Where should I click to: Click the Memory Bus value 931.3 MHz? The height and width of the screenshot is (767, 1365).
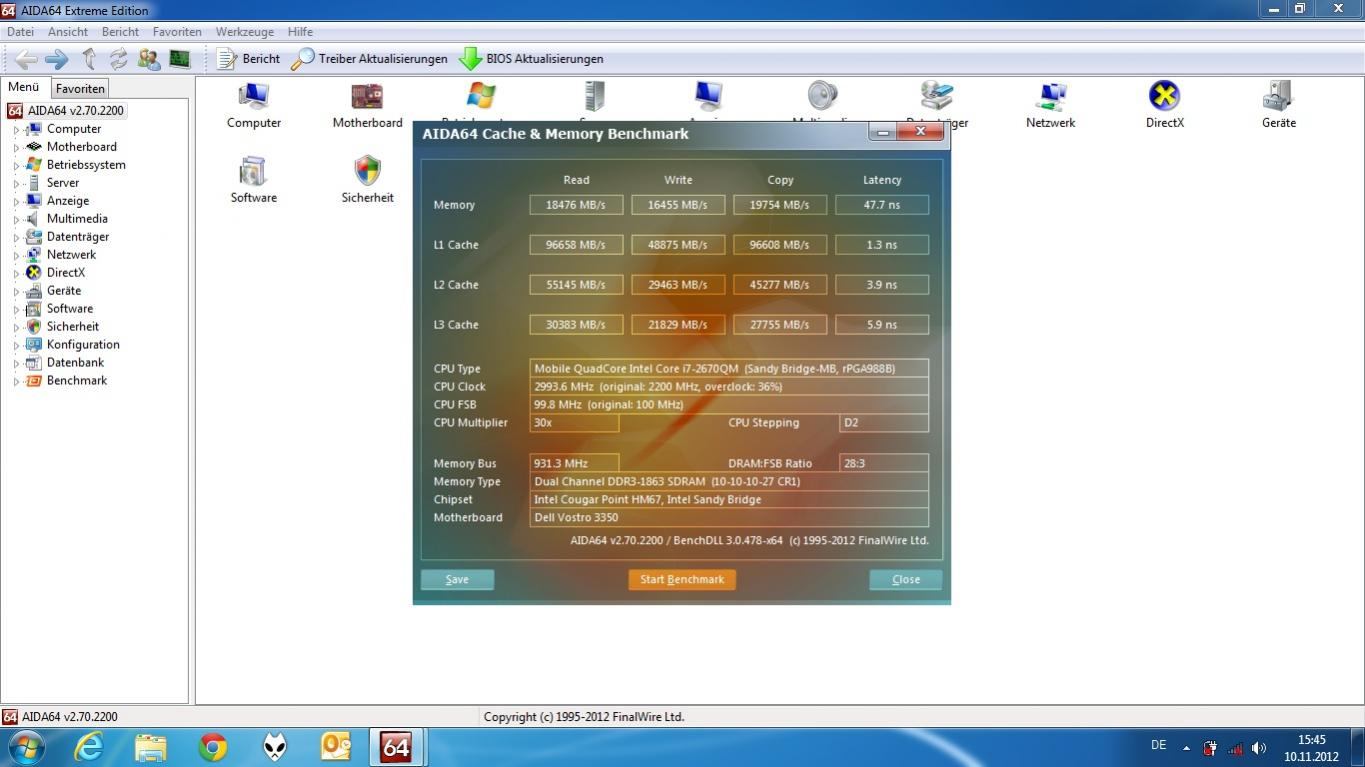point(574,463)
